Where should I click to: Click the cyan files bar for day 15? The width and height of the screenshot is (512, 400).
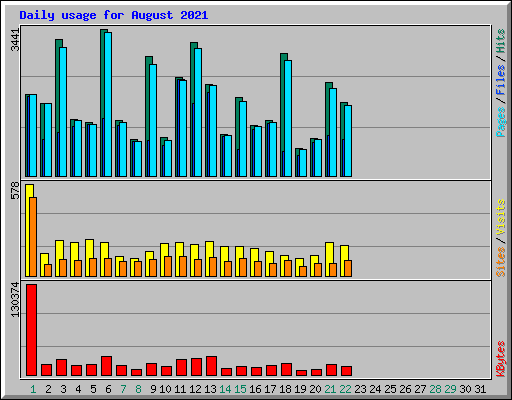coord(243,139)
